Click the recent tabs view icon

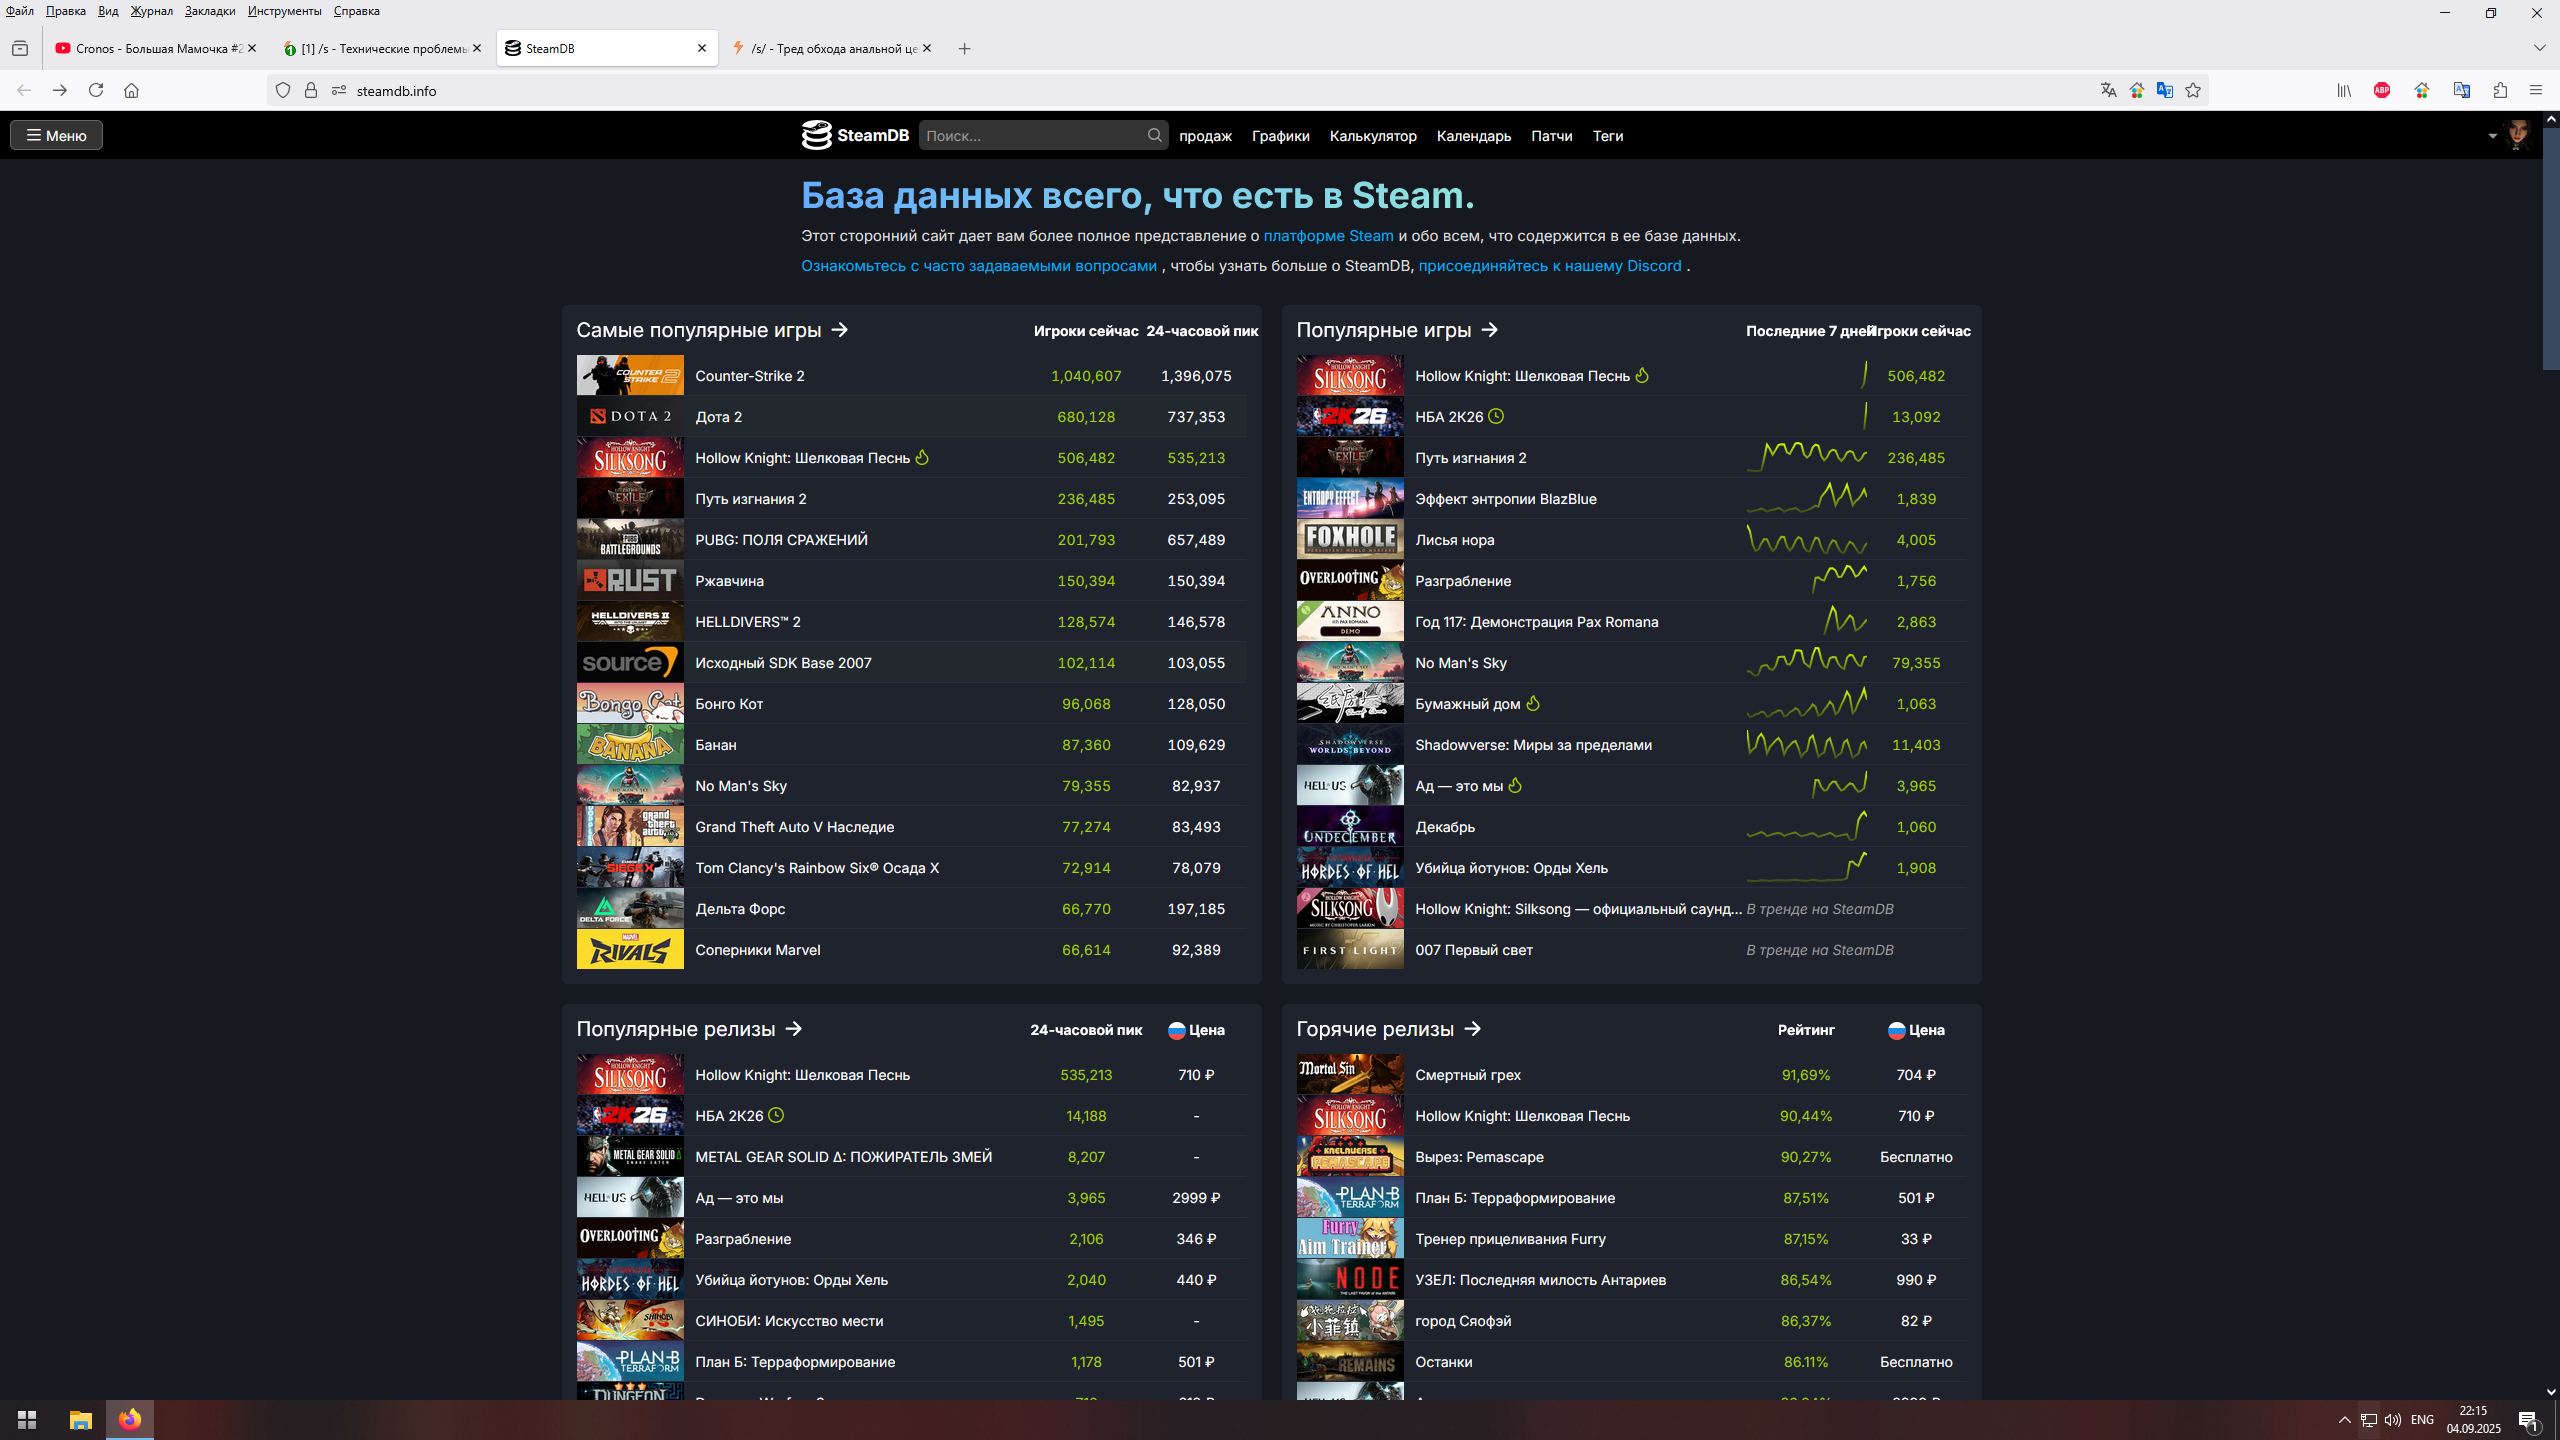click(20, 48)
